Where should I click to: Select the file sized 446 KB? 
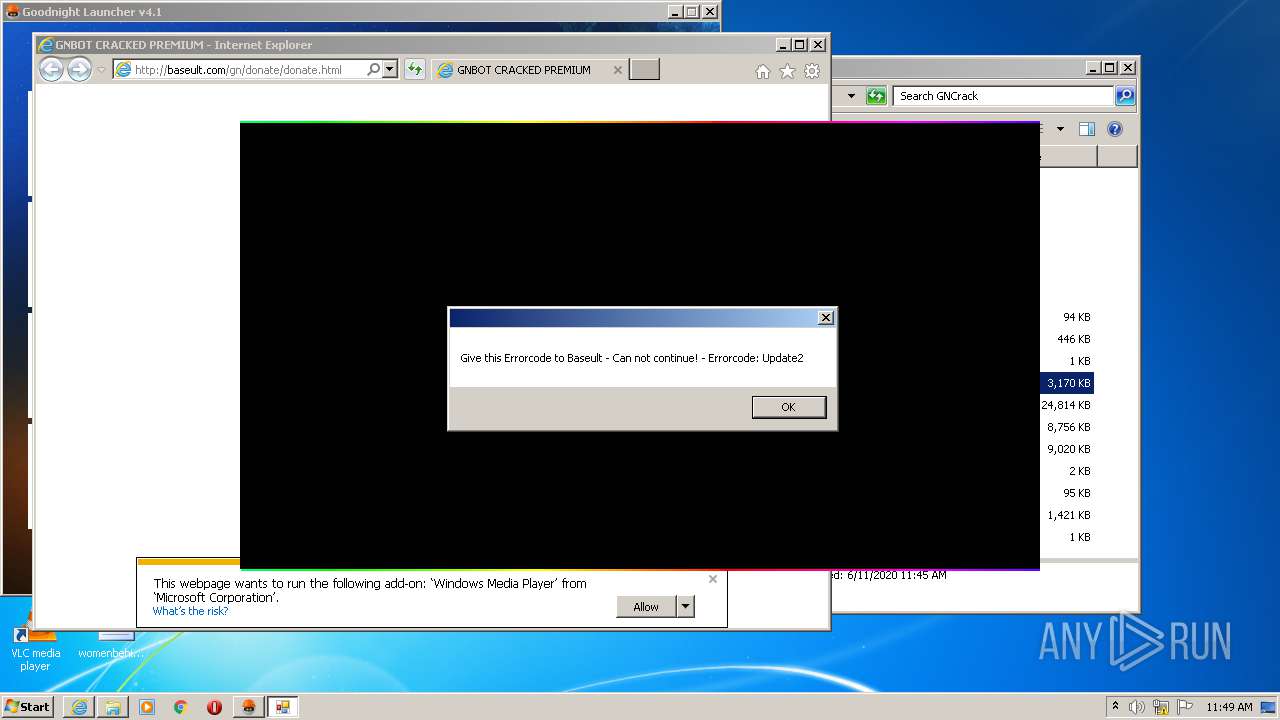coord(1073,339)
